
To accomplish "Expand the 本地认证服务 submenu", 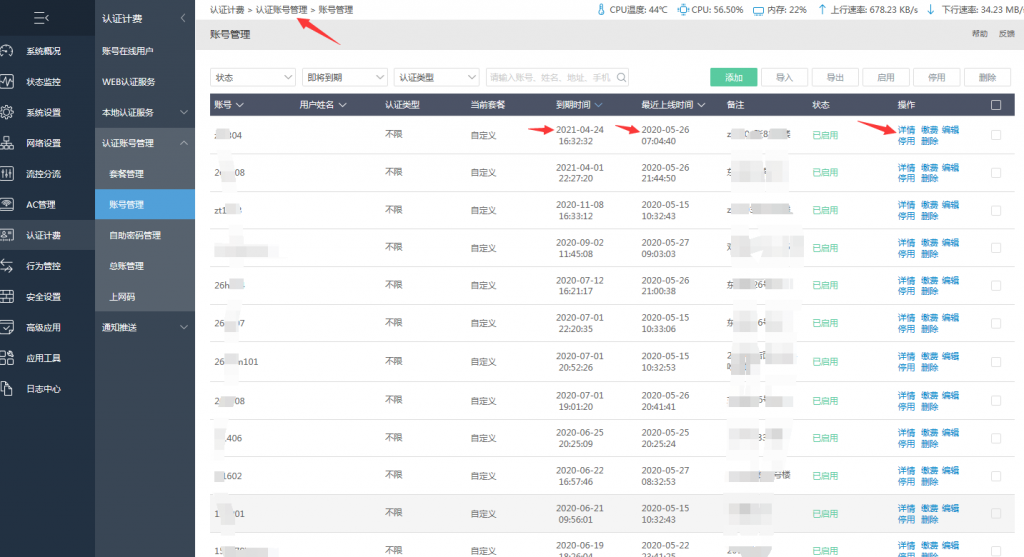I will (184, 112).
